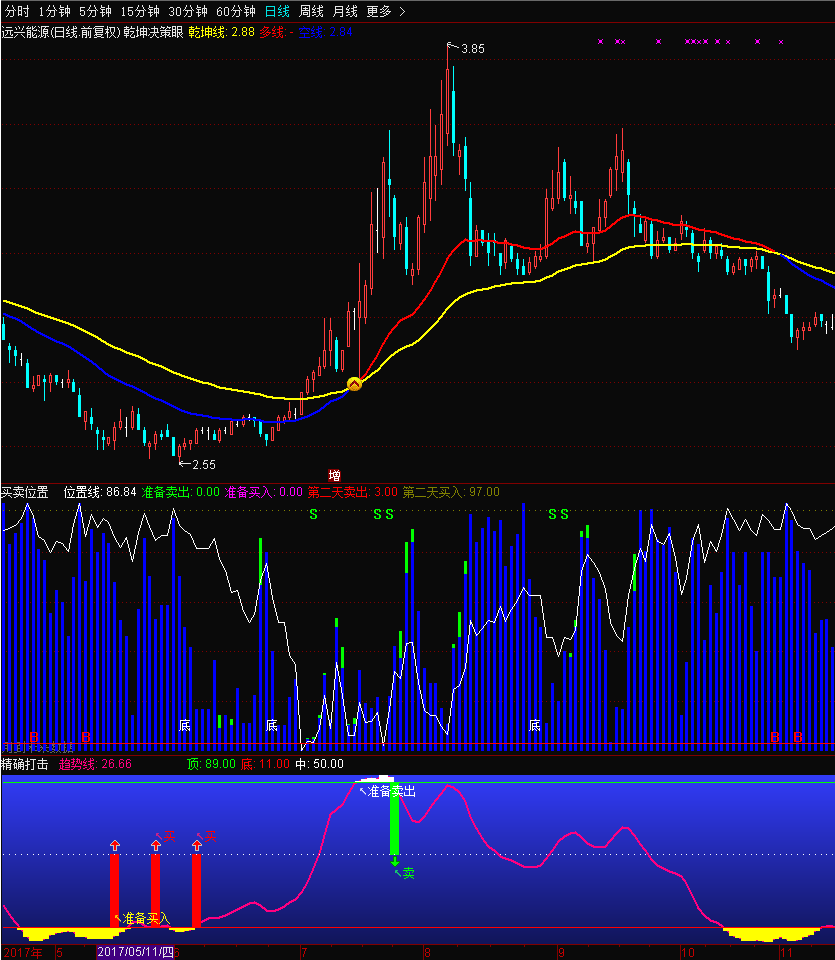835x960 pixels.
Task: Click the stock title 远兴能源(日线.前复权)
Action: 61,32
